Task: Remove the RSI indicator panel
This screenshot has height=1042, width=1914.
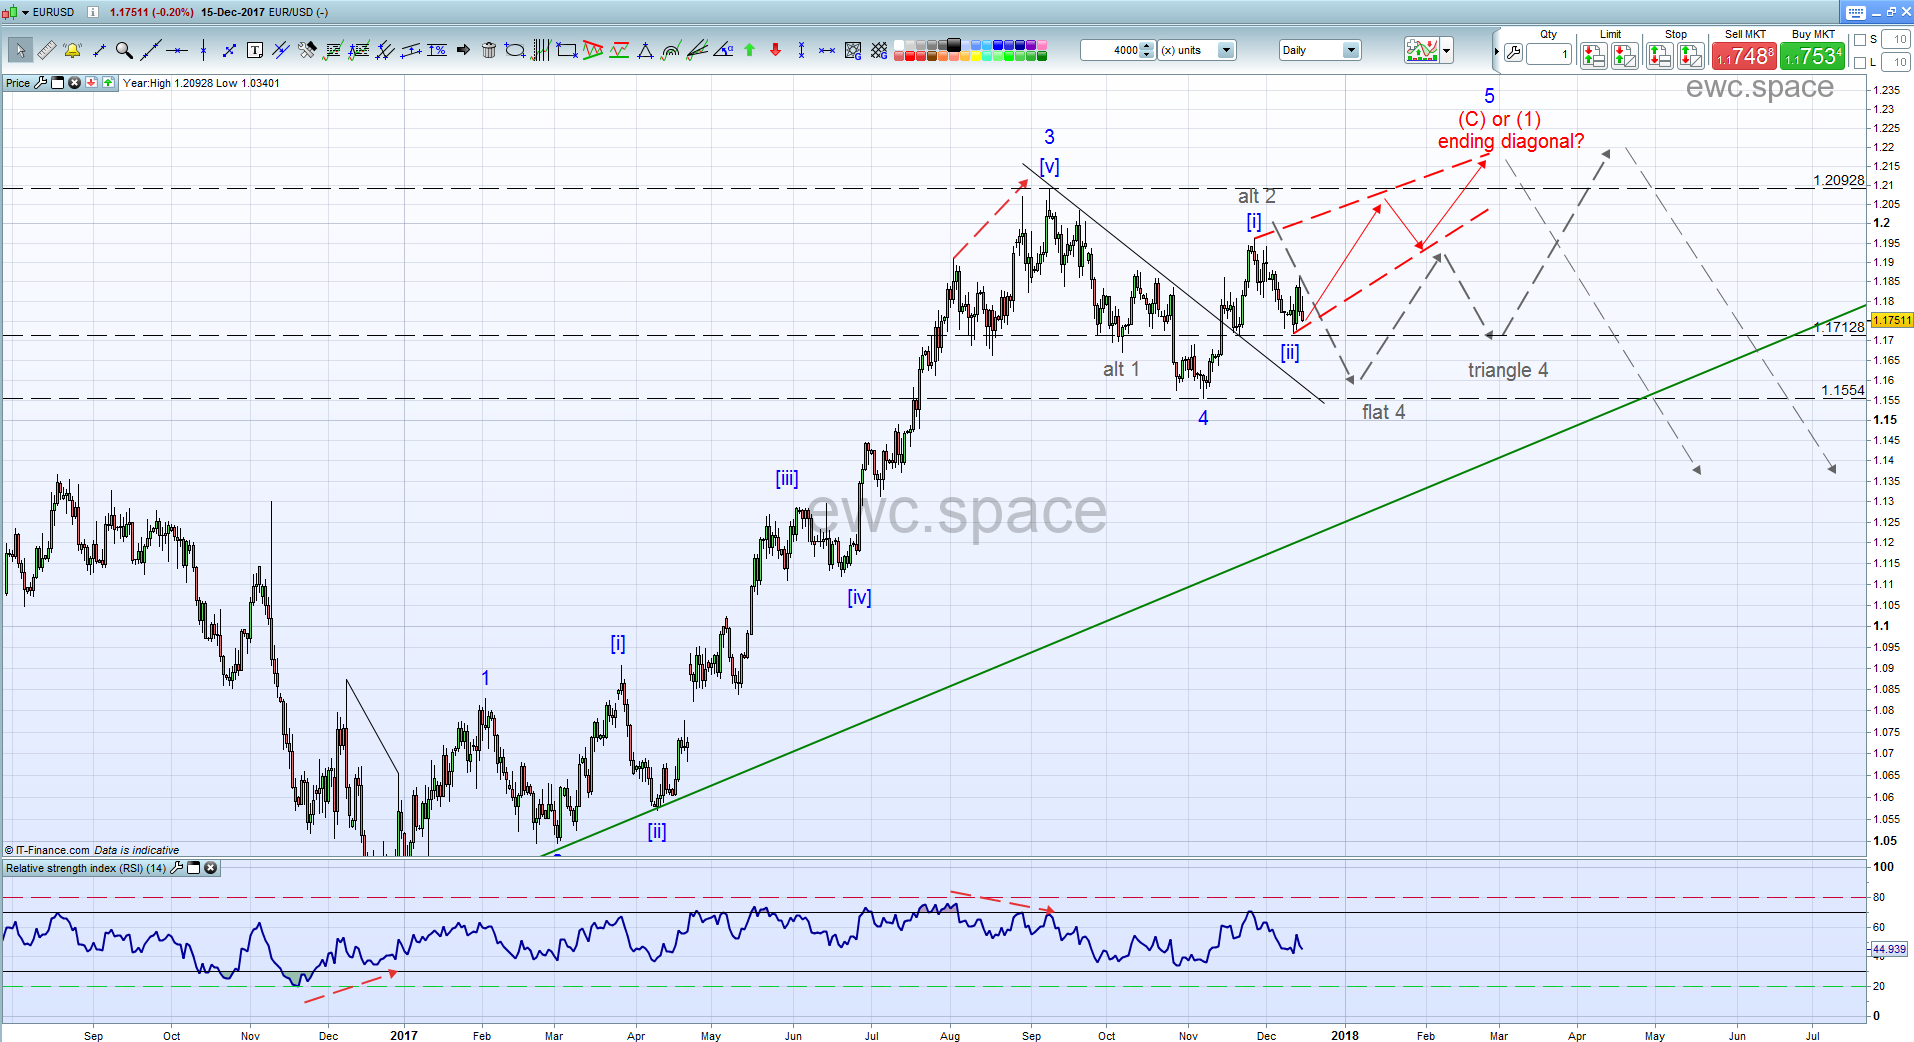Action: [211, 868]
